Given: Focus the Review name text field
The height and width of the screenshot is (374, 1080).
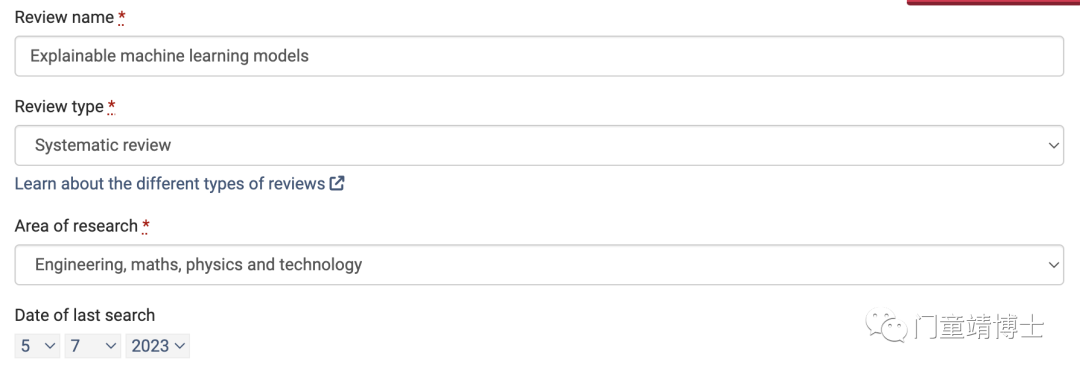Looking at the screenshot, I should tap(539, 56).
